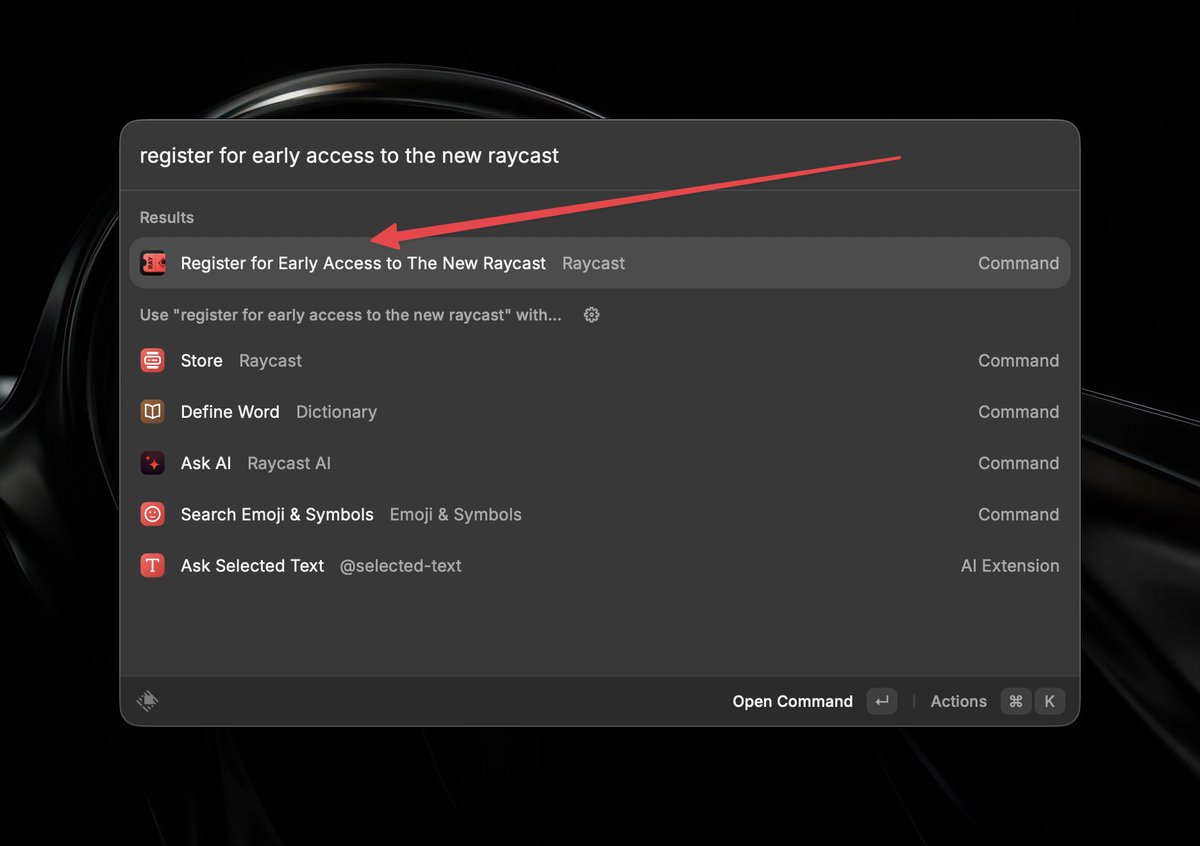Click the Open Command button
Image resolution: width=1200 pixels, height=846 pixels.
point(793,701)
